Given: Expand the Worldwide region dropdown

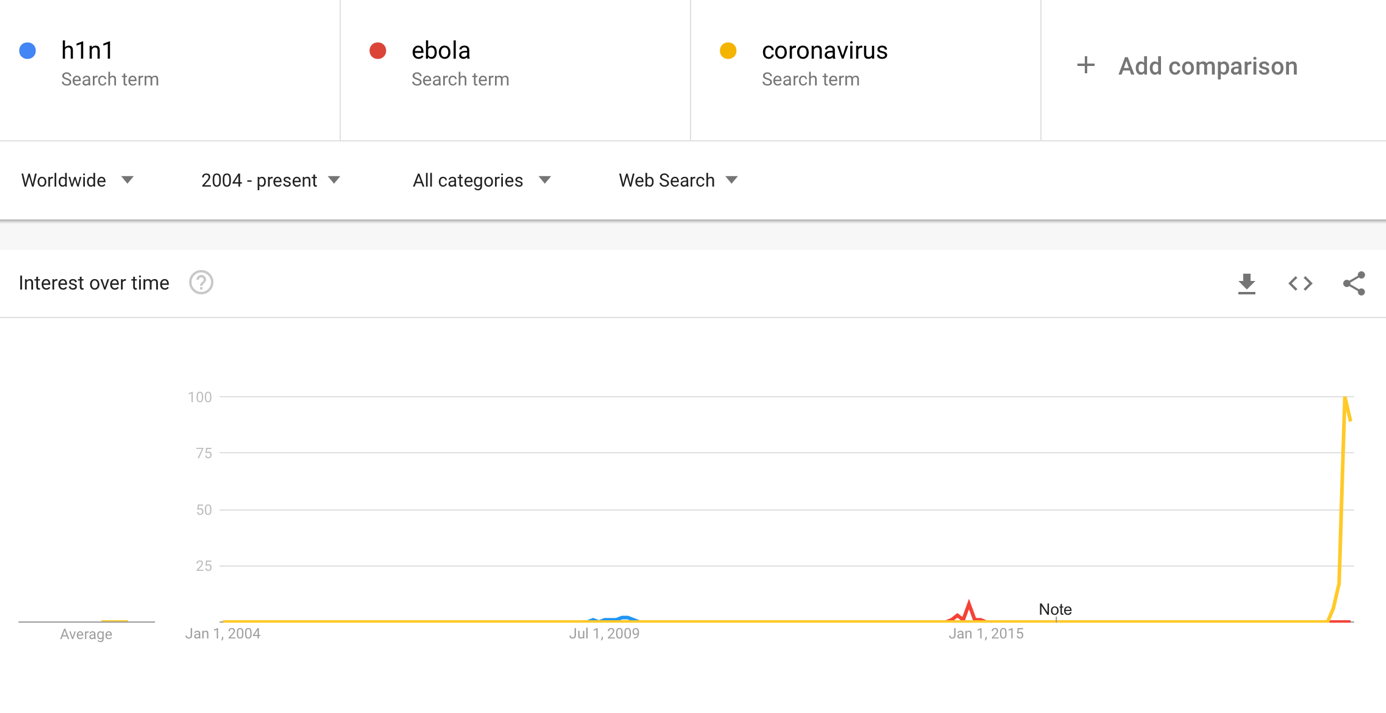Looking at the screenshot, I should (78, 180).
